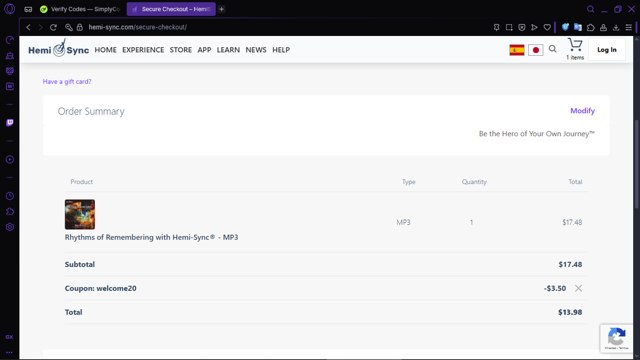Open History clock icon in sidebar
Image resolution: width=640 pixels, height=360 pixels.
pyautogui.click(x=10, y=196)
